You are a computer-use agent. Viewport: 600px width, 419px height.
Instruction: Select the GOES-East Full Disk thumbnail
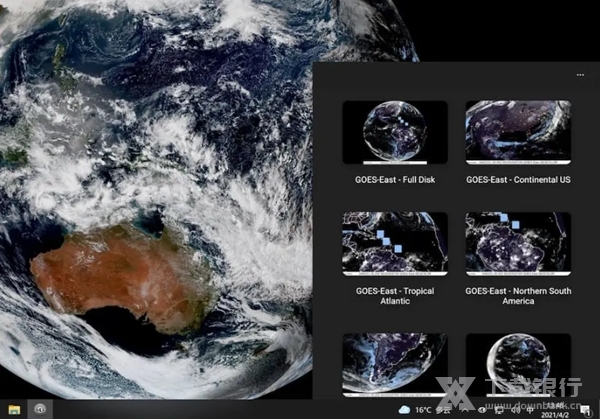393,132
